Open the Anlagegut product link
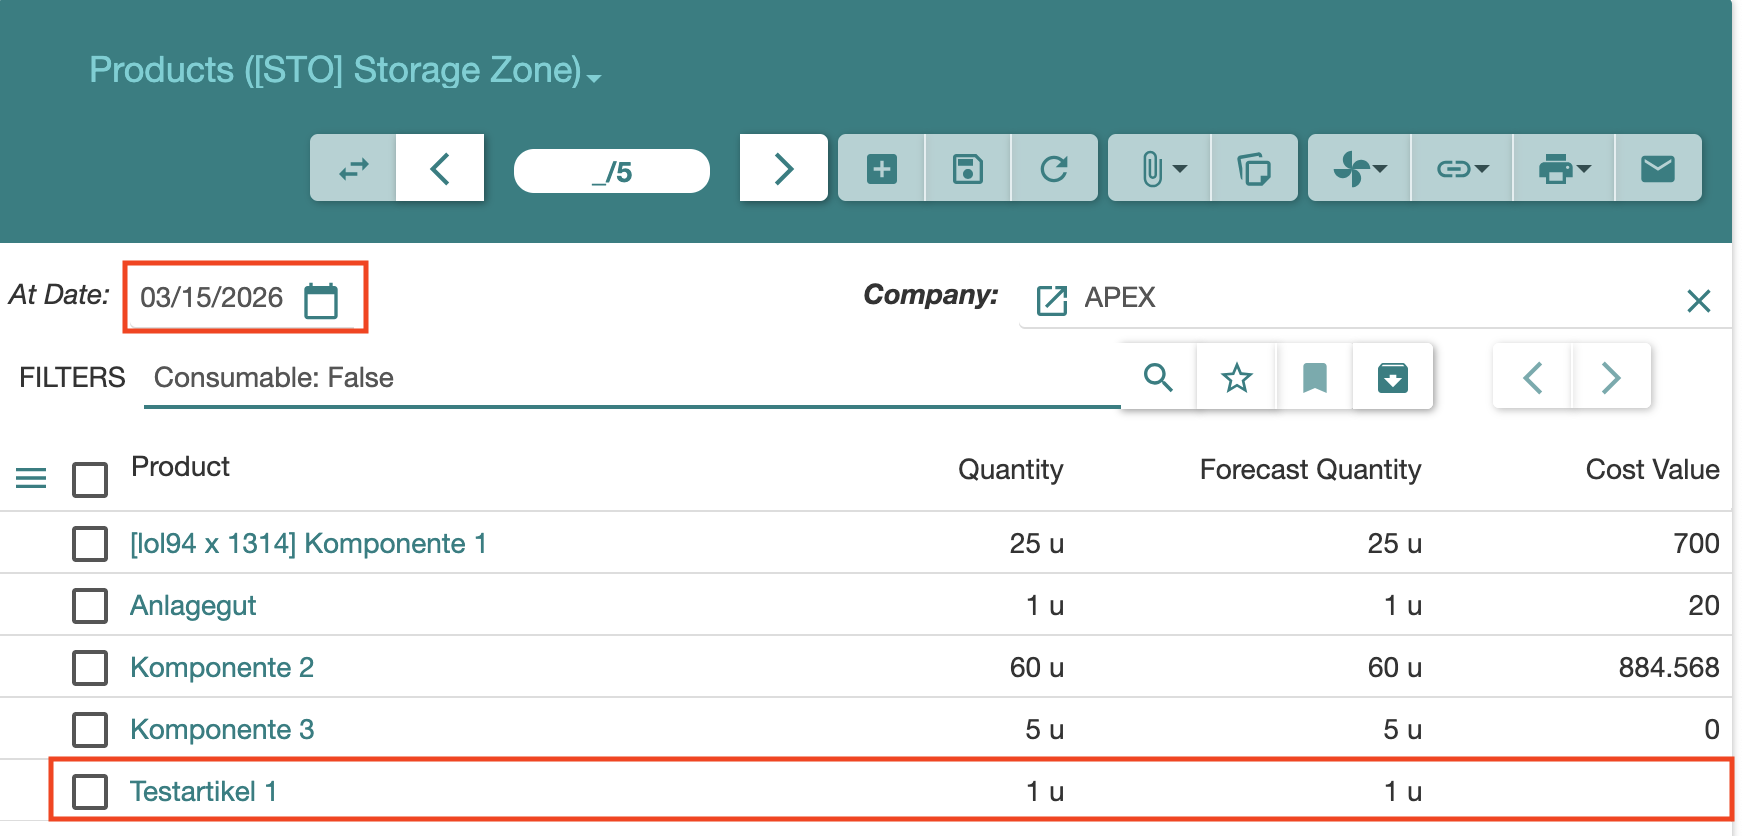Screen dimensions: 1742x836 (193, 606)
